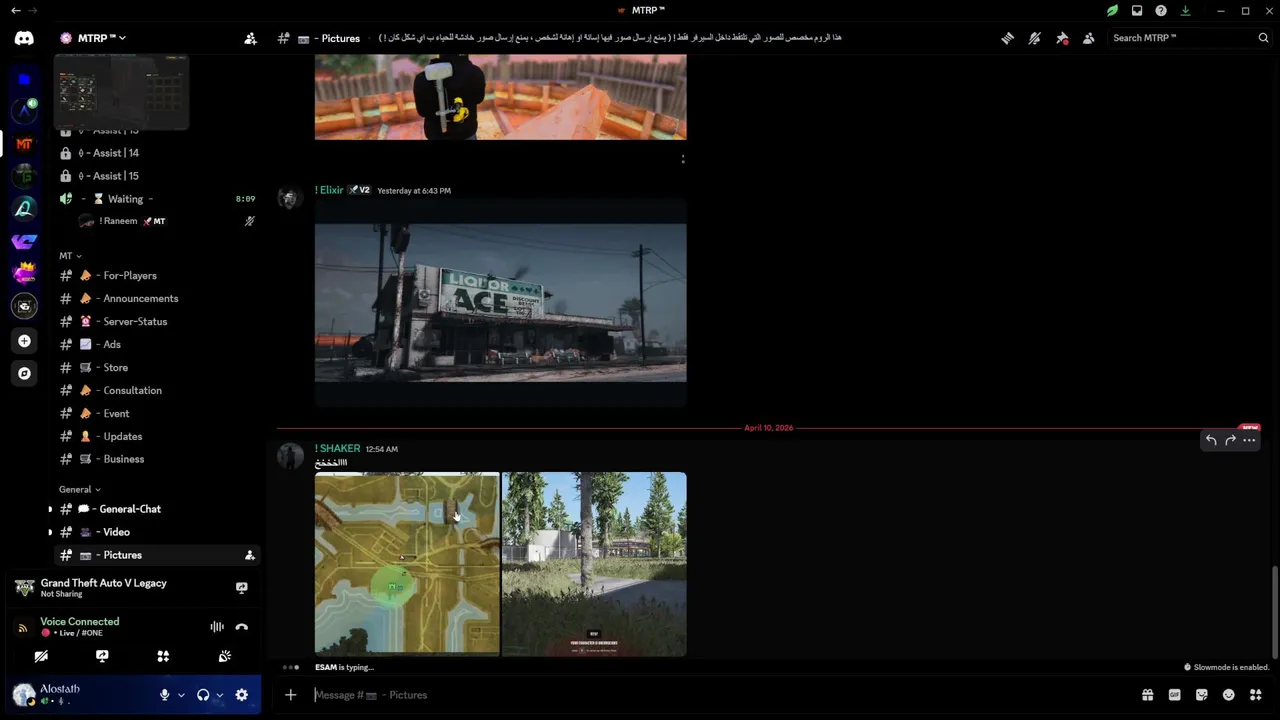Click the plus attach button in message bar

290,695
